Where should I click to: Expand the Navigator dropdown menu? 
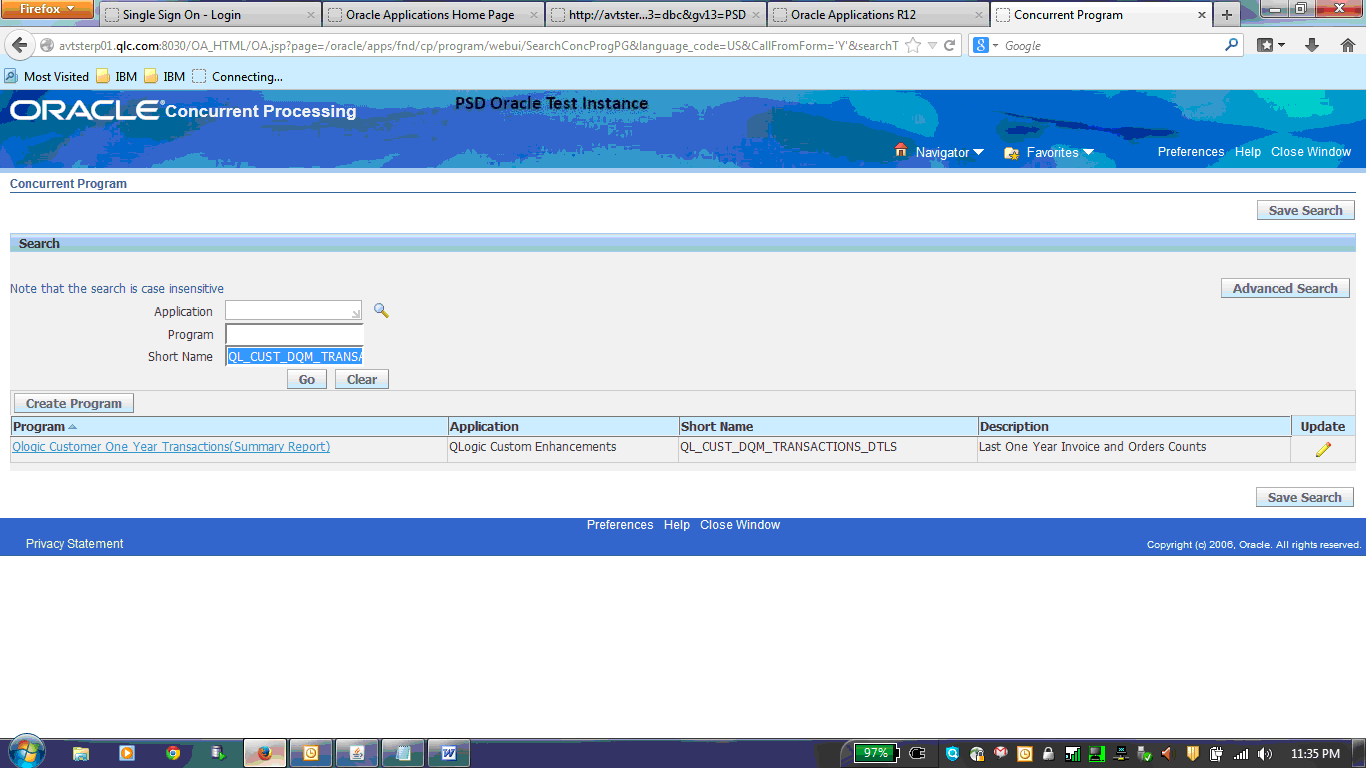click(x=978, y=153)
